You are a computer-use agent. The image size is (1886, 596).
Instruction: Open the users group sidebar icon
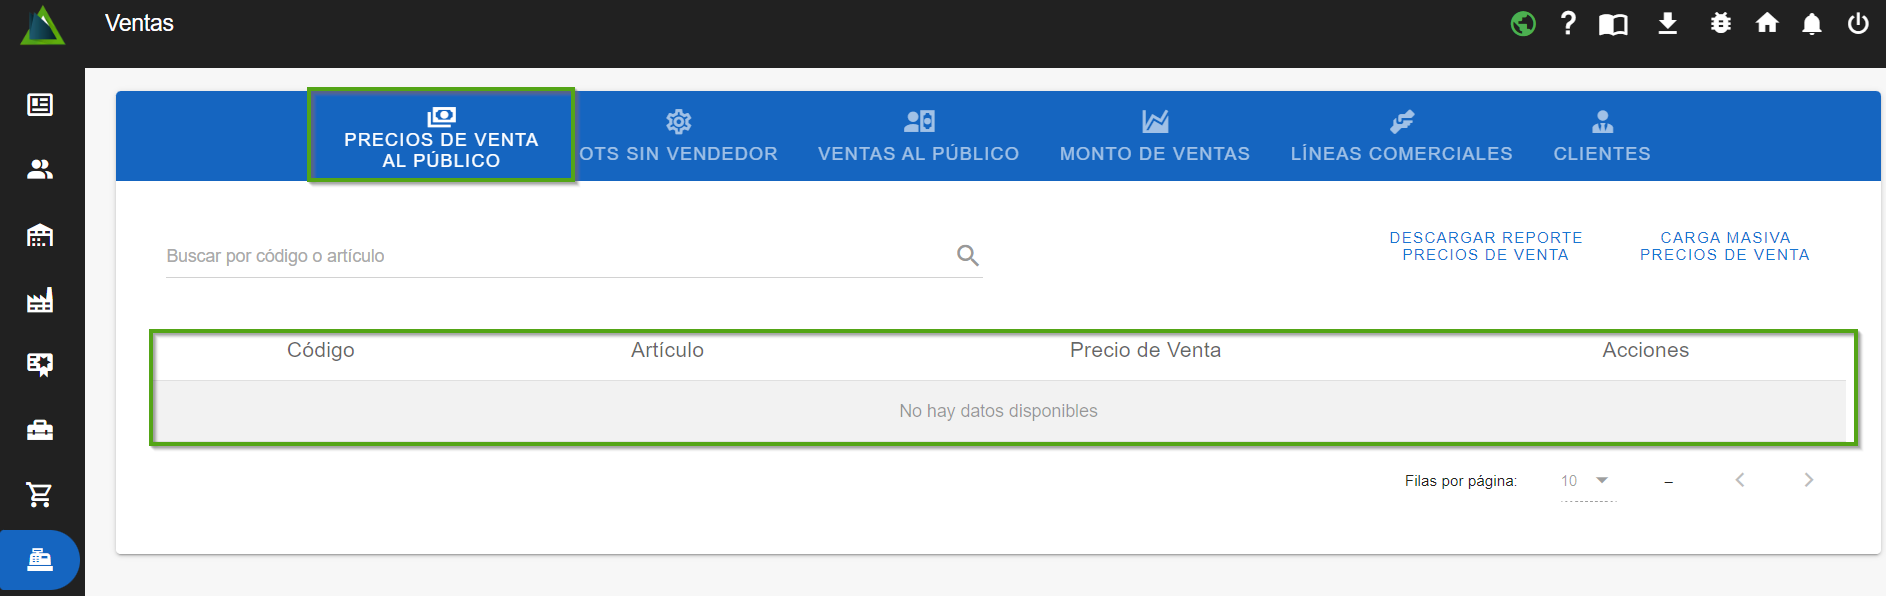click(40, 170)
